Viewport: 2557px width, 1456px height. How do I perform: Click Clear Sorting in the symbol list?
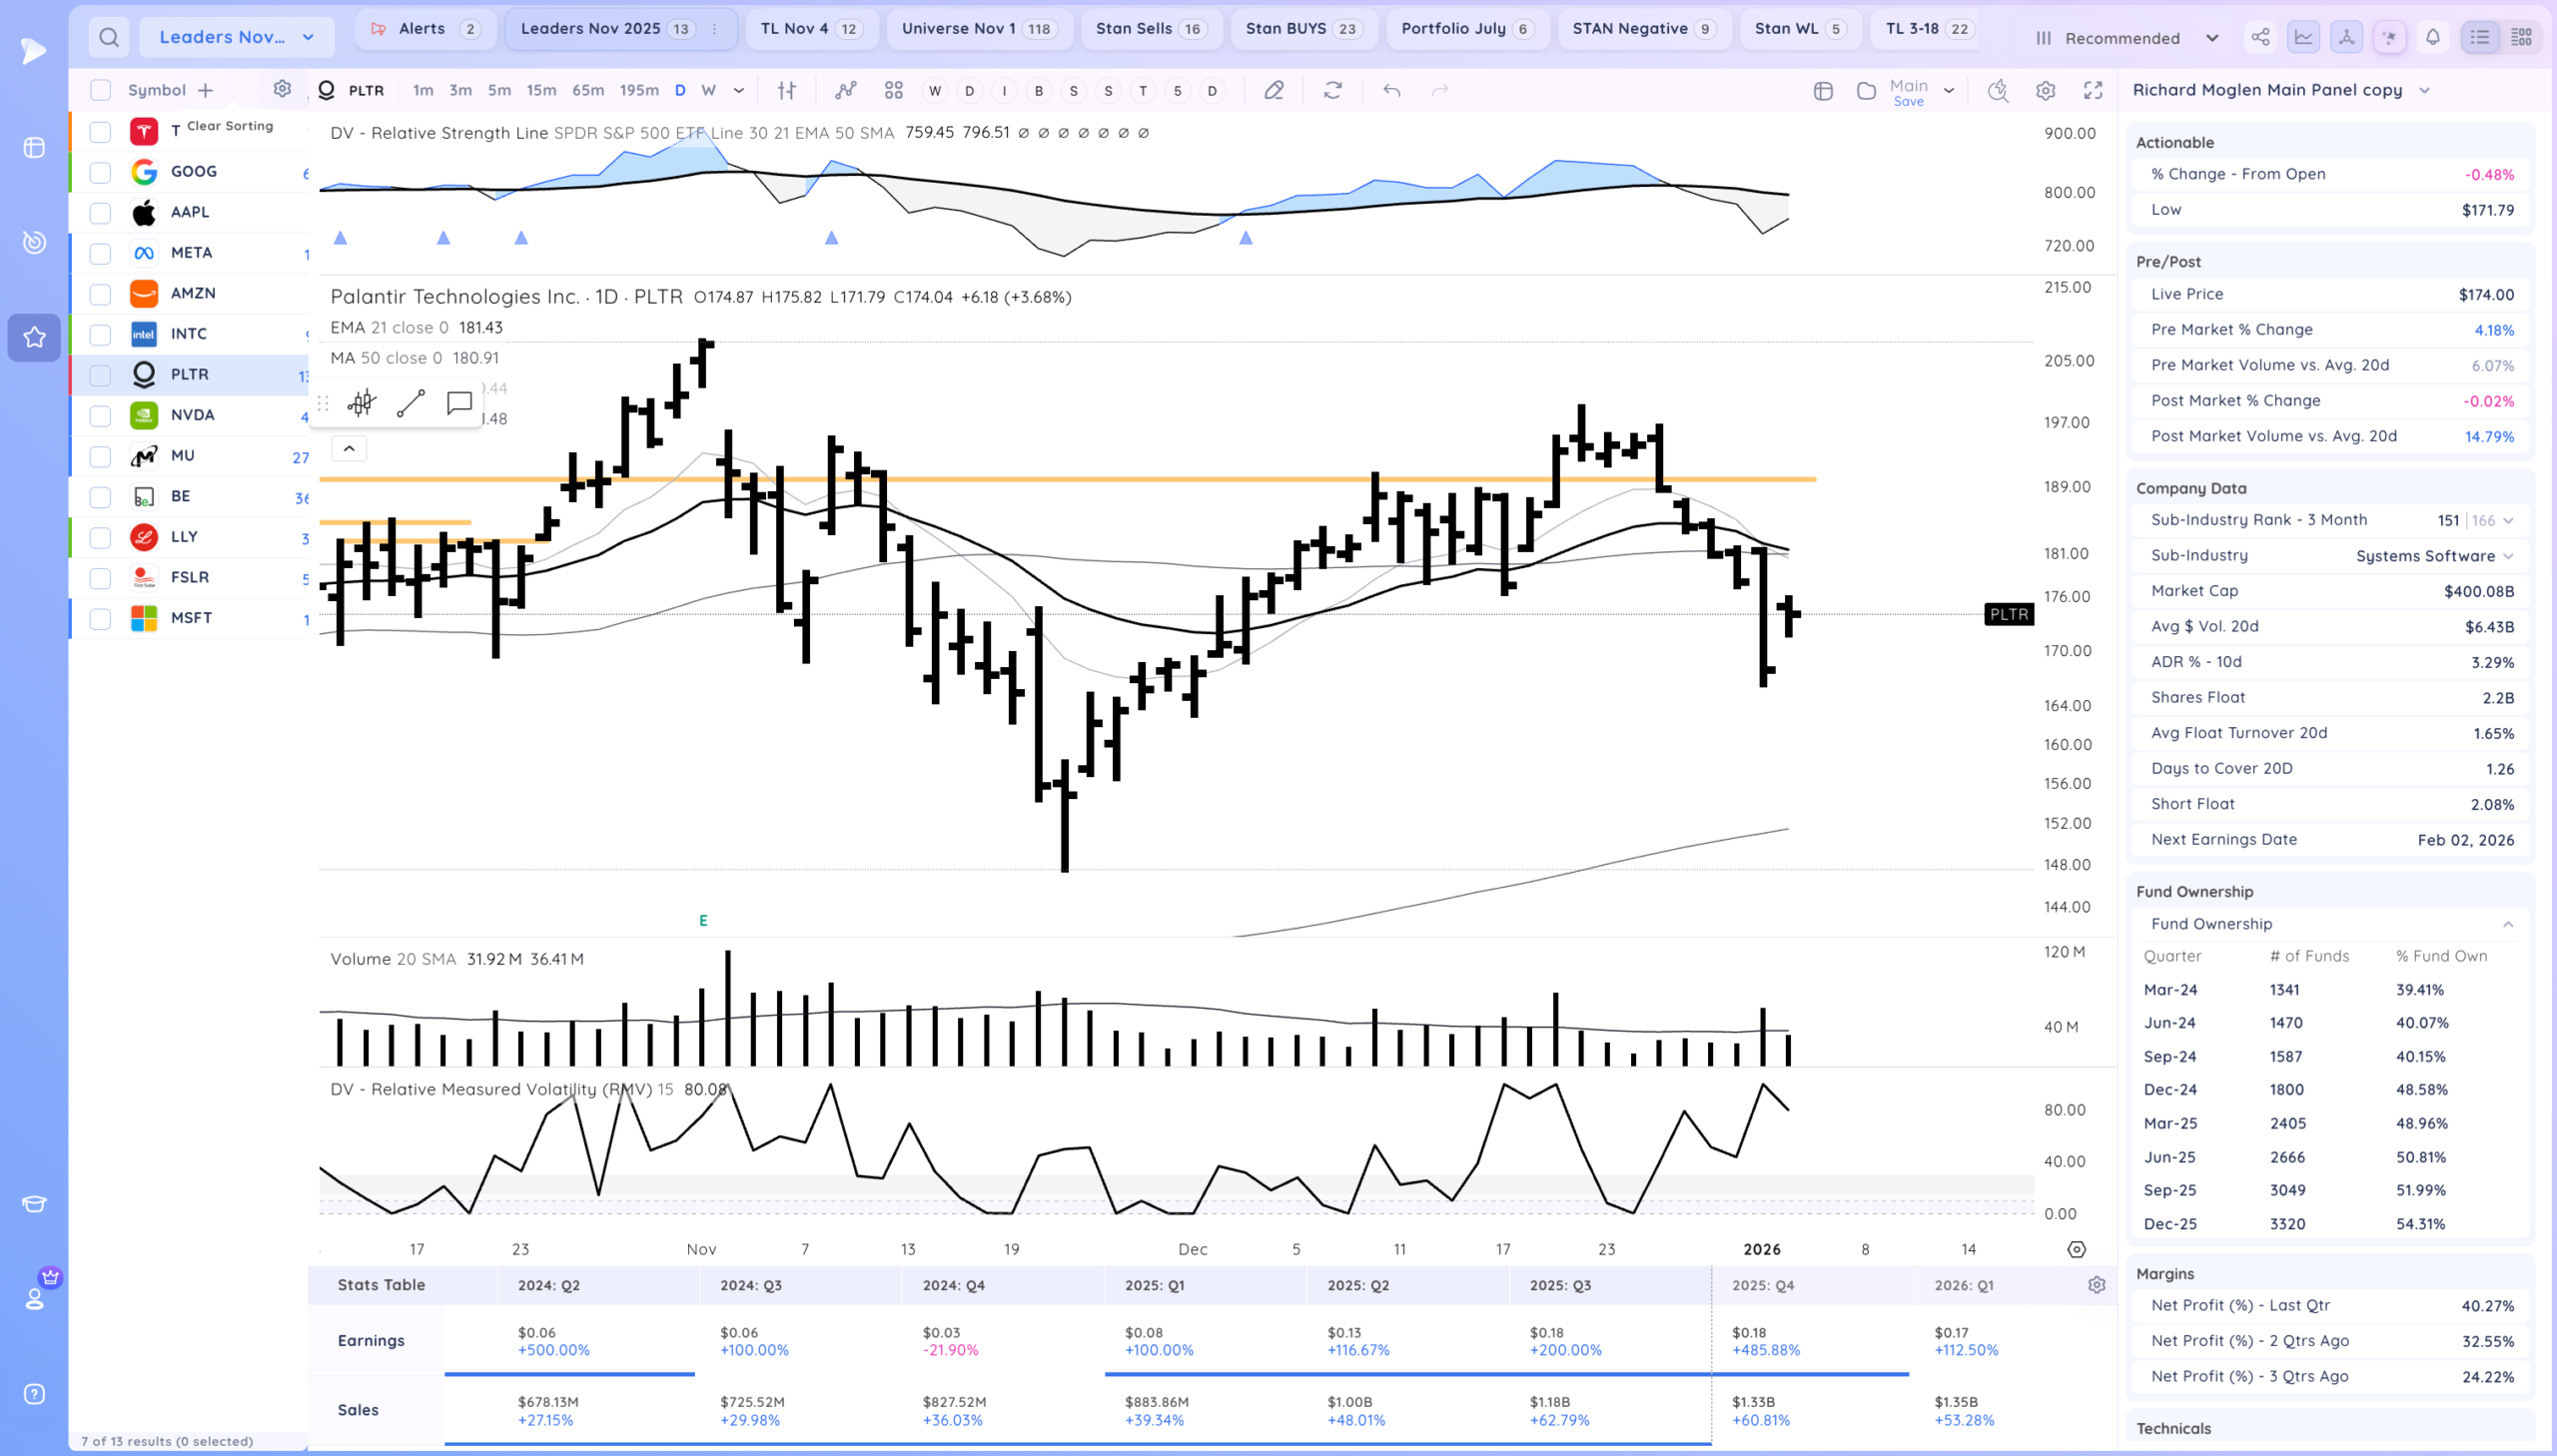click(229, 126)
